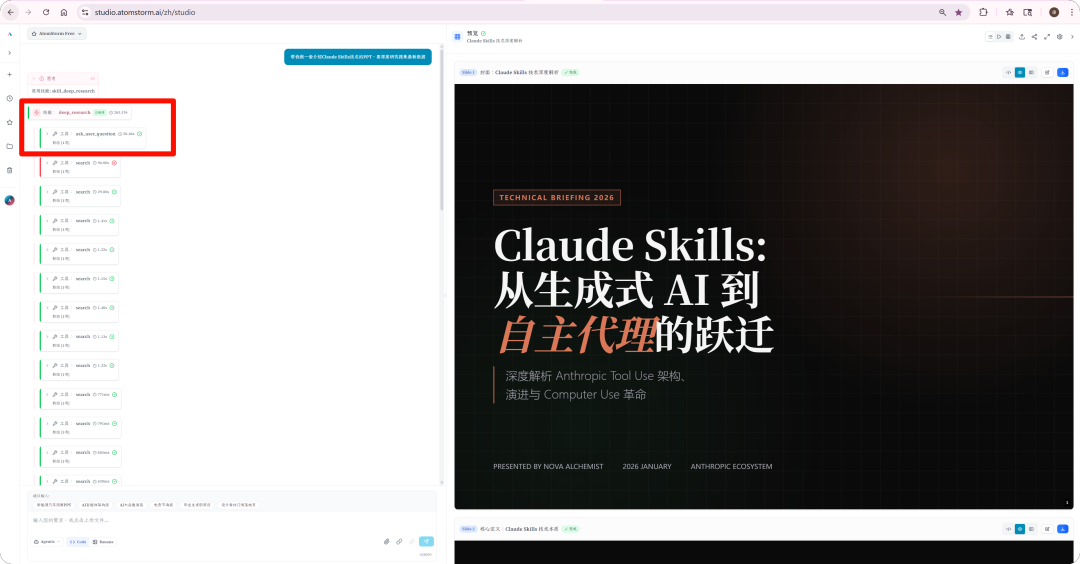Click the link icon beside the paperclip
This screenshot has width=1080, height=564.
(x=399, y=542)
